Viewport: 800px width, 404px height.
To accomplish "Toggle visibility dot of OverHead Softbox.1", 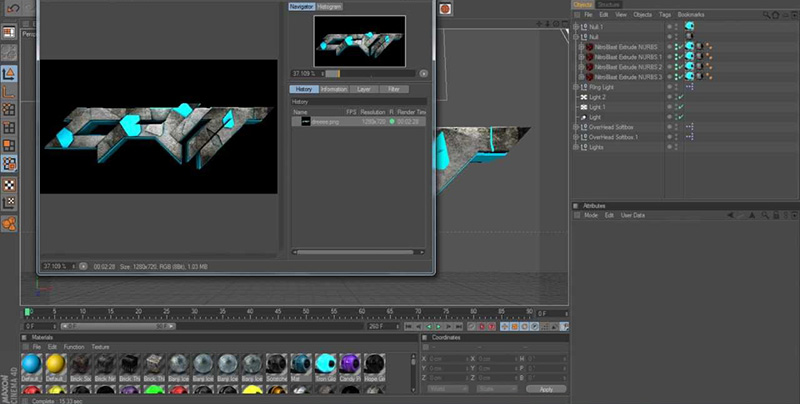I will click(669, 136).
